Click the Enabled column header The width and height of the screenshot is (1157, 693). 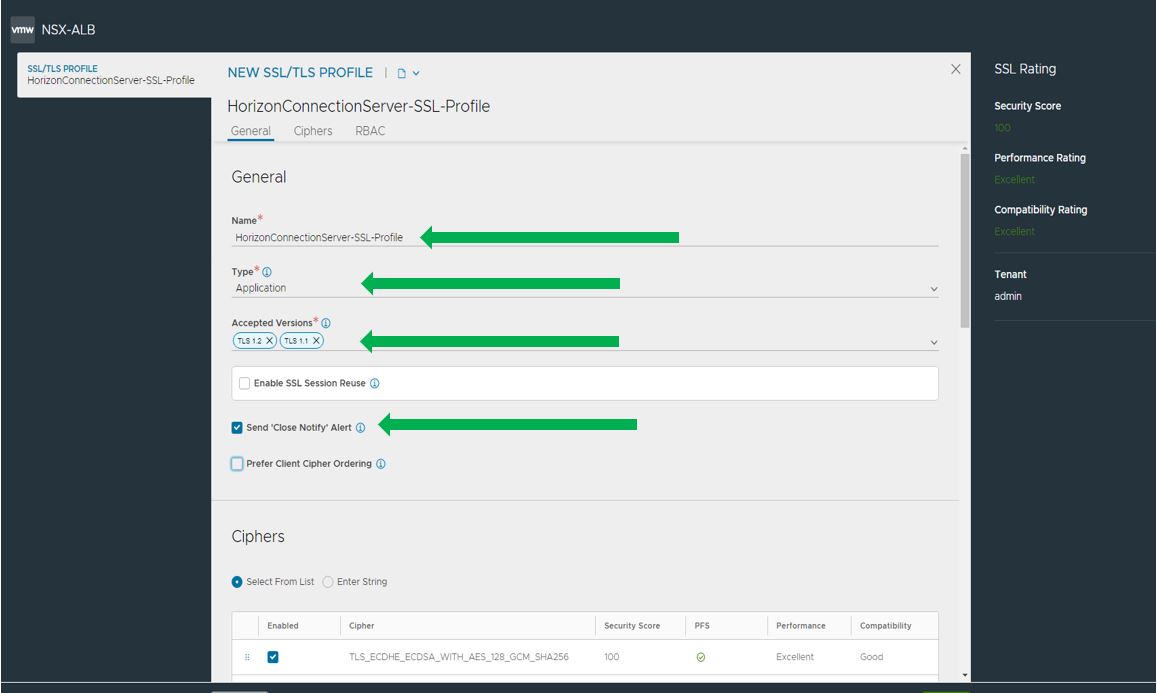point(283,626)
